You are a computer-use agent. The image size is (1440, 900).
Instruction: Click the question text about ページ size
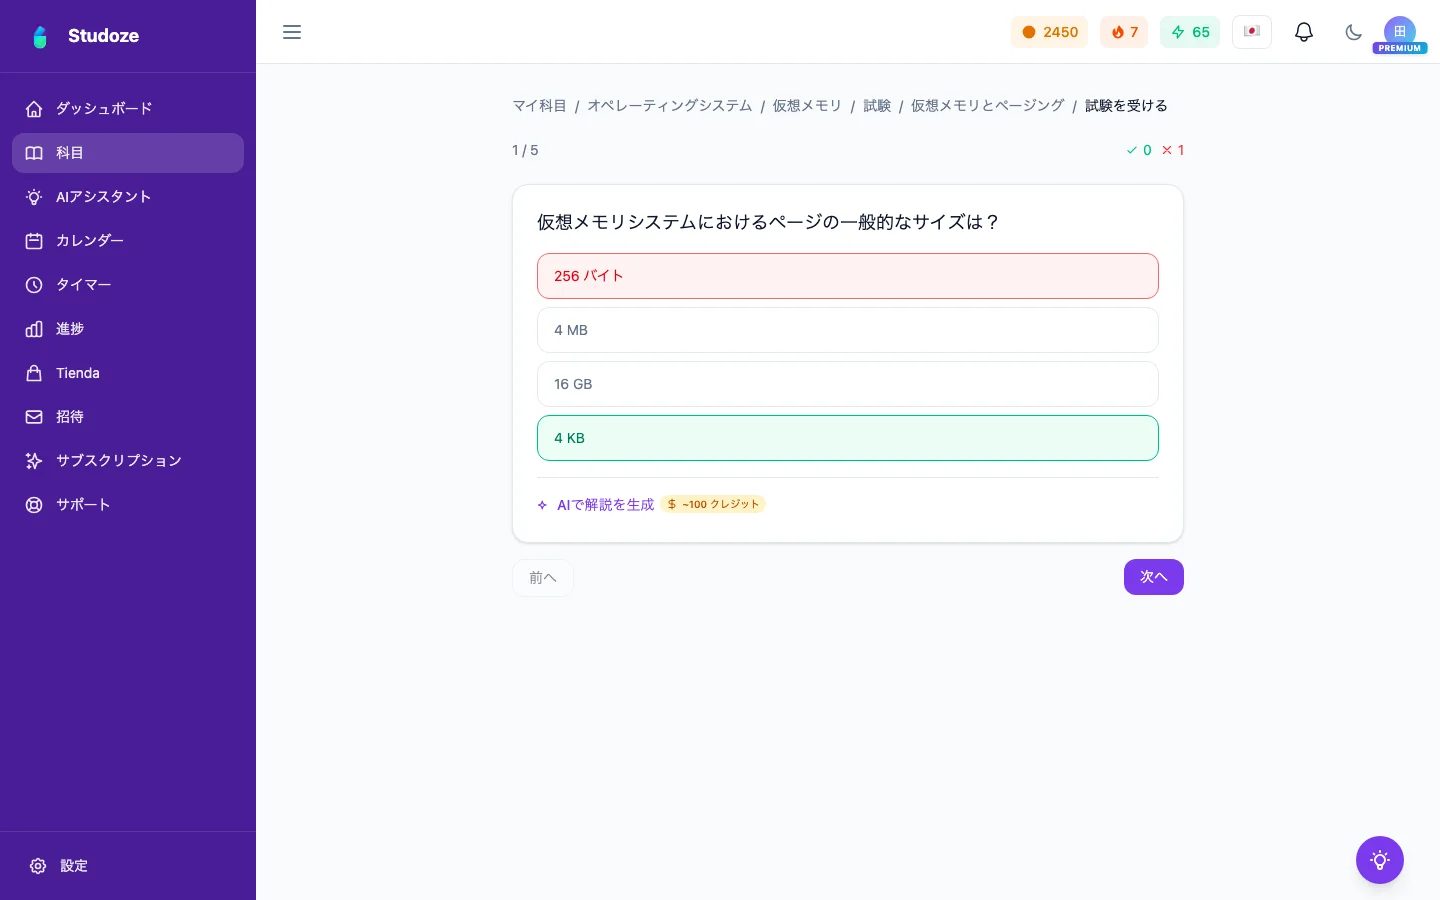[x=769, y=222]
